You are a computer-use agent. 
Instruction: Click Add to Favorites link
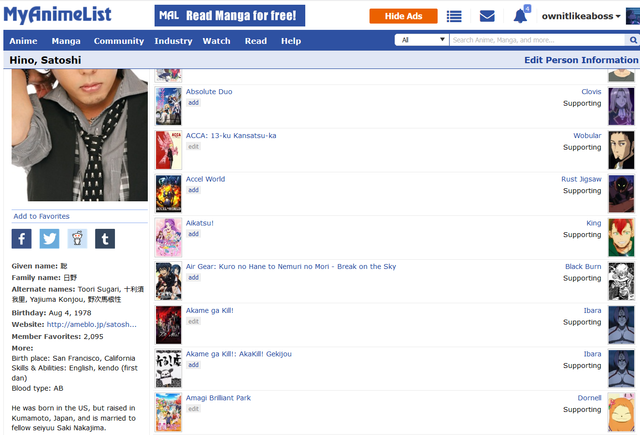tap(41, 216)
